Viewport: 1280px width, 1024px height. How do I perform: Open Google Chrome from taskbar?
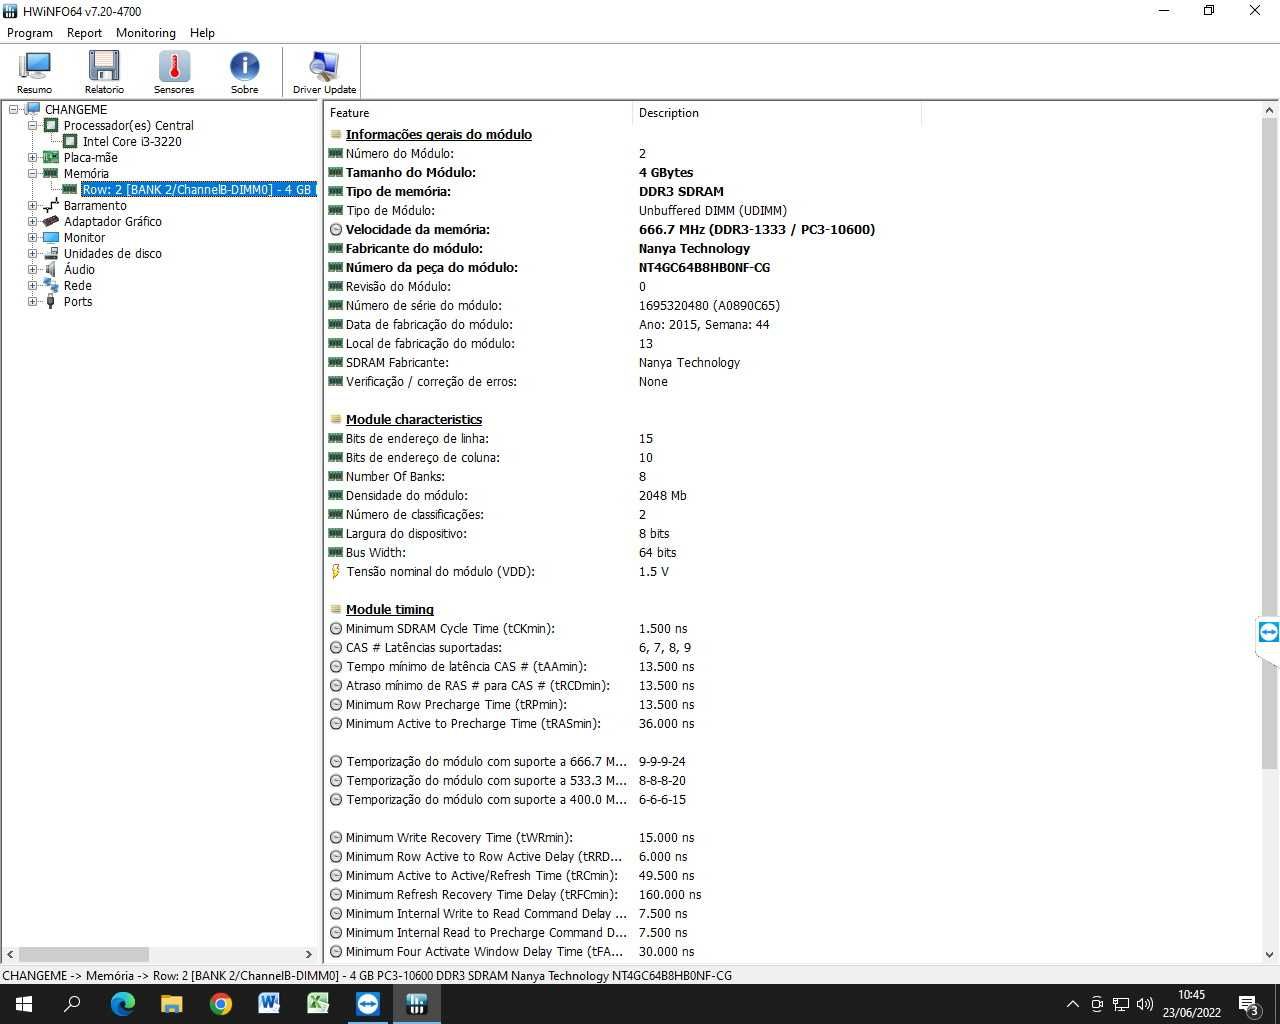(220, 1004)
